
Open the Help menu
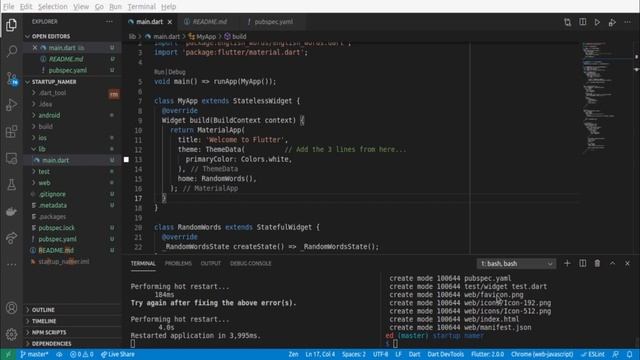[168, 7]
